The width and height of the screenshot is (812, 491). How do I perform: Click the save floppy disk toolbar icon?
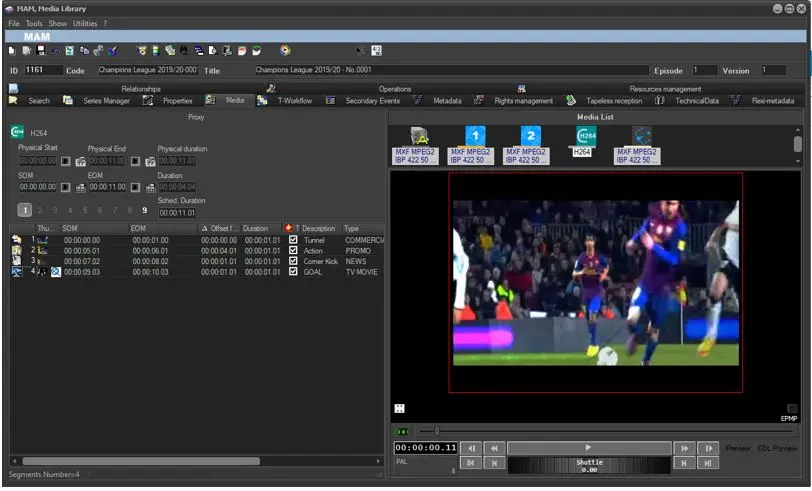40,50
